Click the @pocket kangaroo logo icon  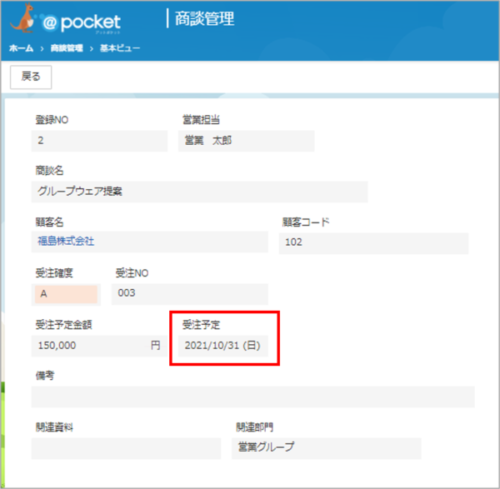23,19
